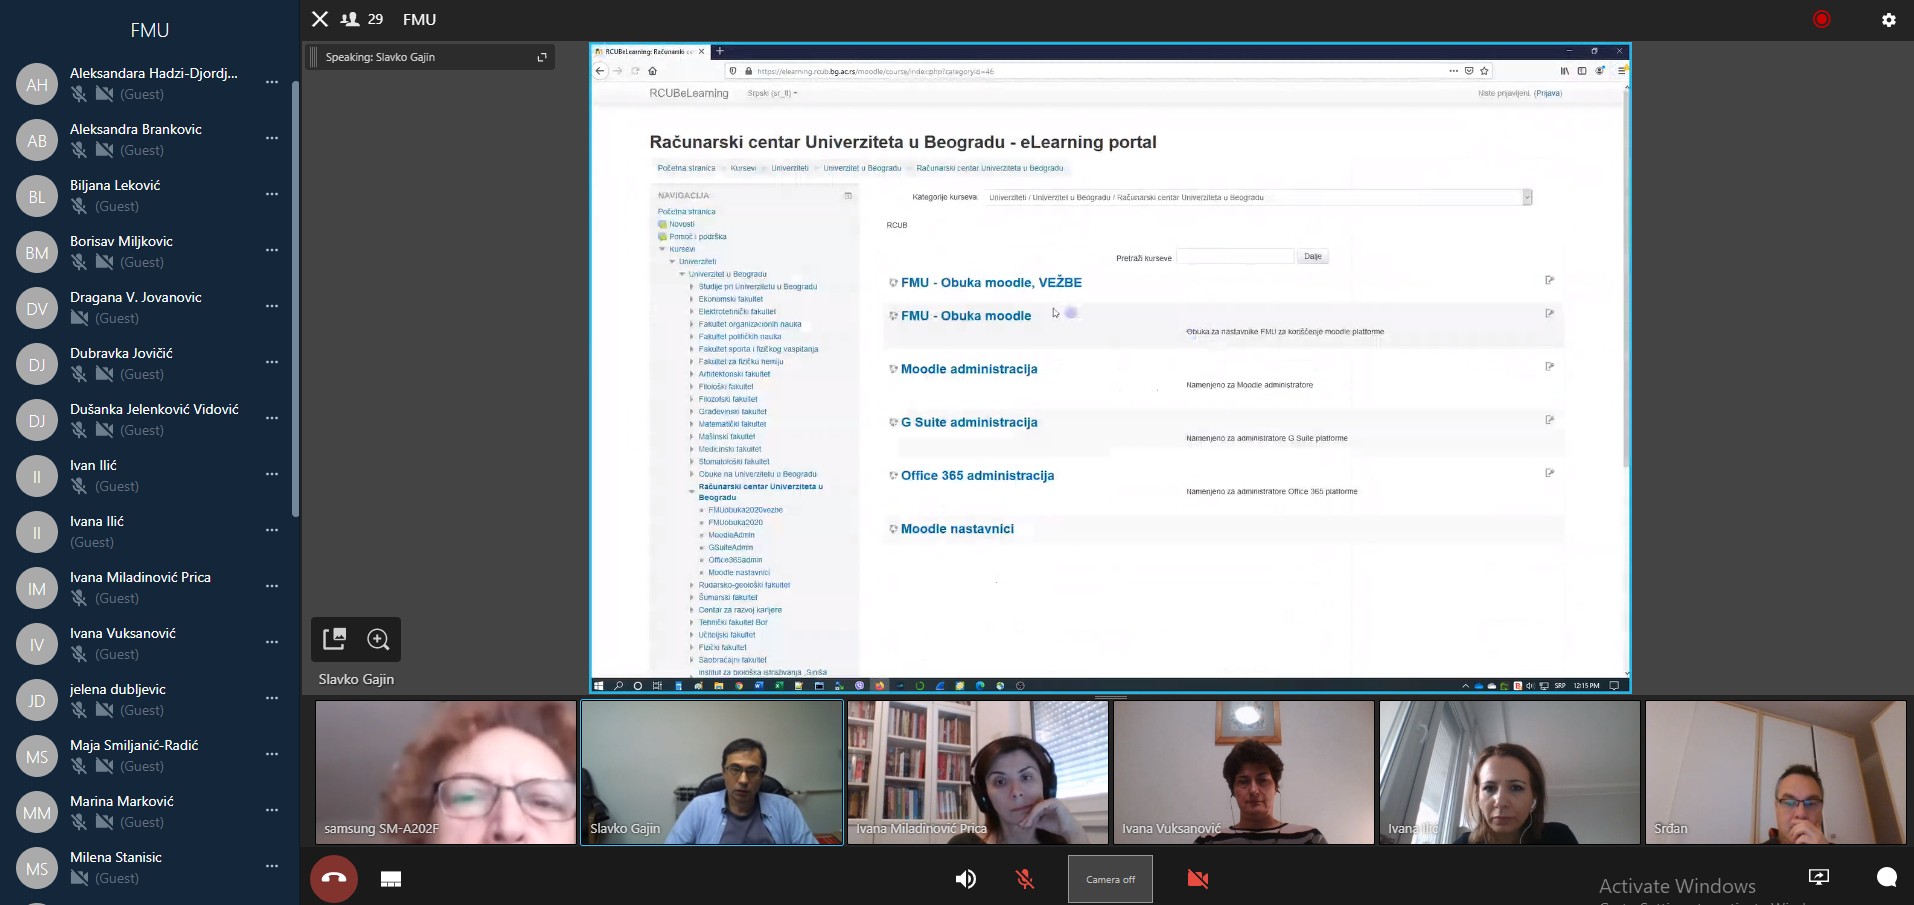Select the IM avatar of Ivana Miladinović Prica
1914x905 pixels.
coord(37,589)
